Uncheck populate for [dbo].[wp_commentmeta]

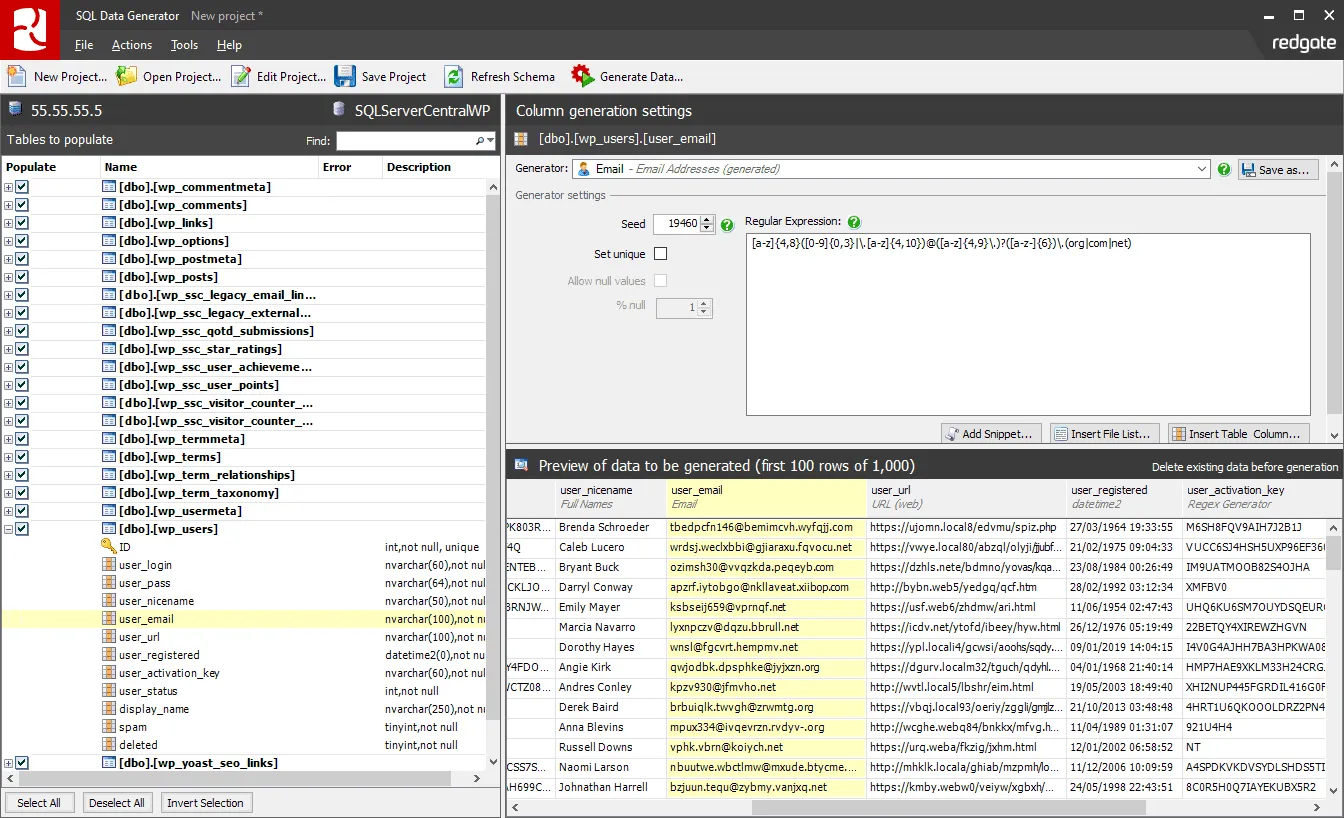[x=22, y=187]
